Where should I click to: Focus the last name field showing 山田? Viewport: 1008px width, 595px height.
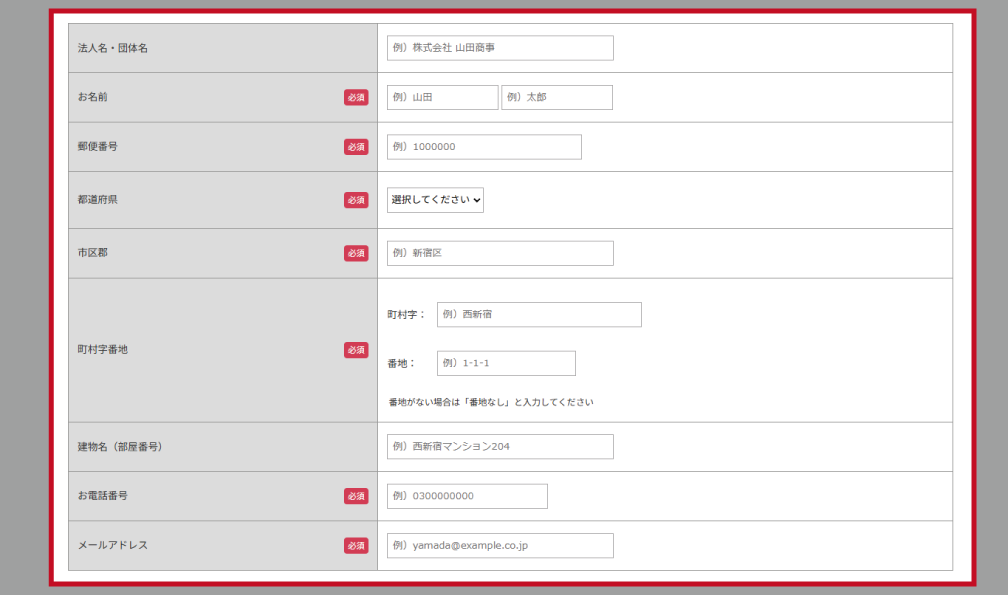click(442, 97)
